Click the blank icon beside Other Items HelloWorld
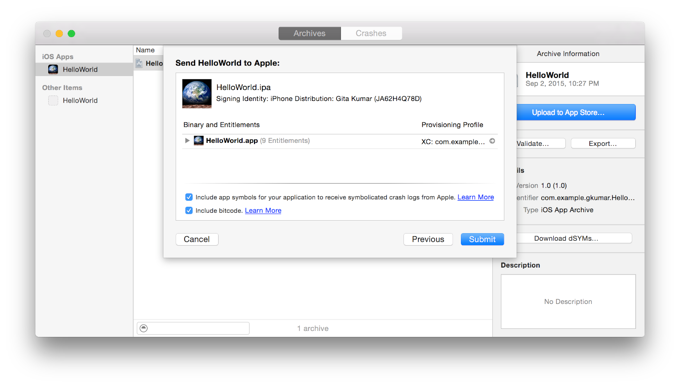 [x=53, y=101]
